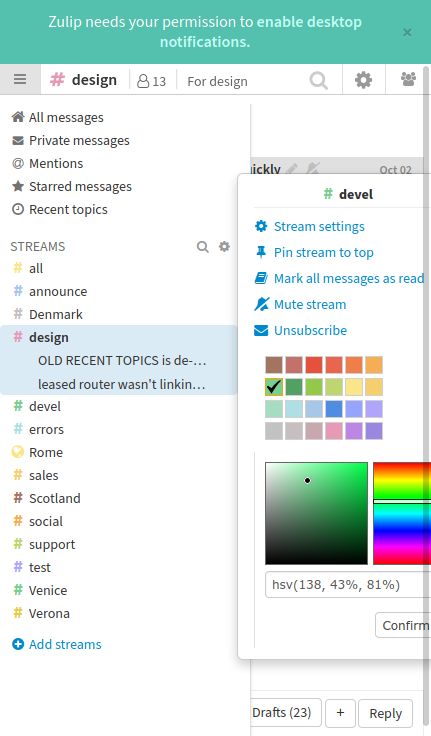This screenshot has height=736, width=431.
Task: Open stream management gear next to STREAMS
Action: tap(224, 246)
